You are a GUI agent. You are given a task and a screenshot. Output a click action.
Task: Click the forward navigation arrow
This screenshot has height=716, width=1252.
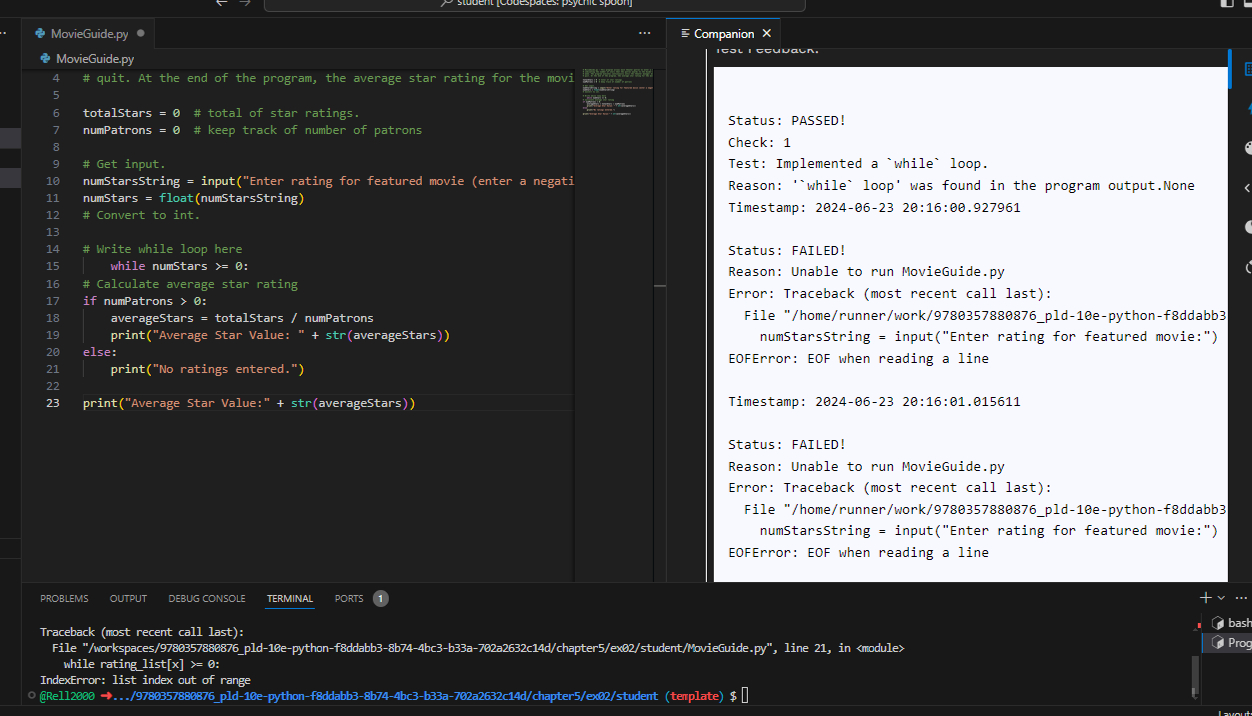click(x=245, y=4)
